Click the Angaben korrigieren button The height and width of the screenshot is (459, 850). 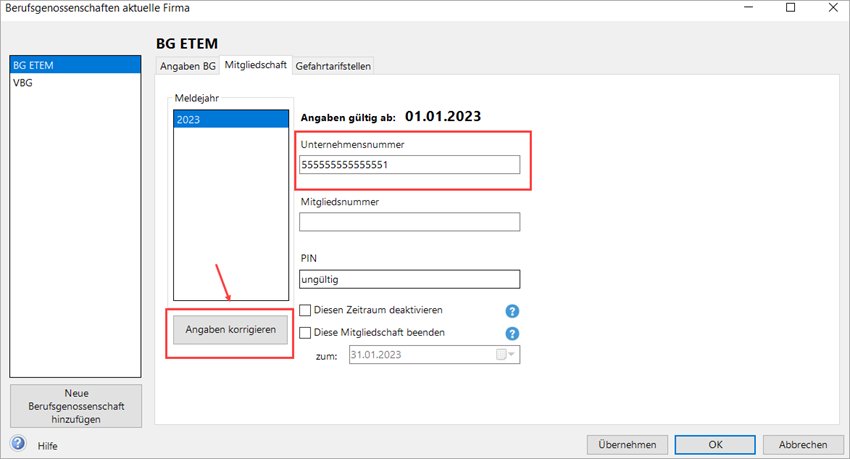click(x=230, y=329)
